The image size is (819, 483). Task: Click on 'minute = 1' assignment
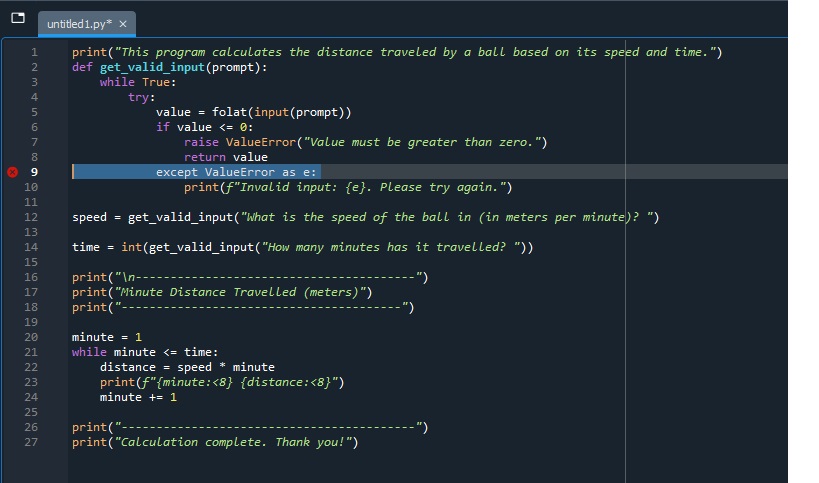(x=107, y=337)
